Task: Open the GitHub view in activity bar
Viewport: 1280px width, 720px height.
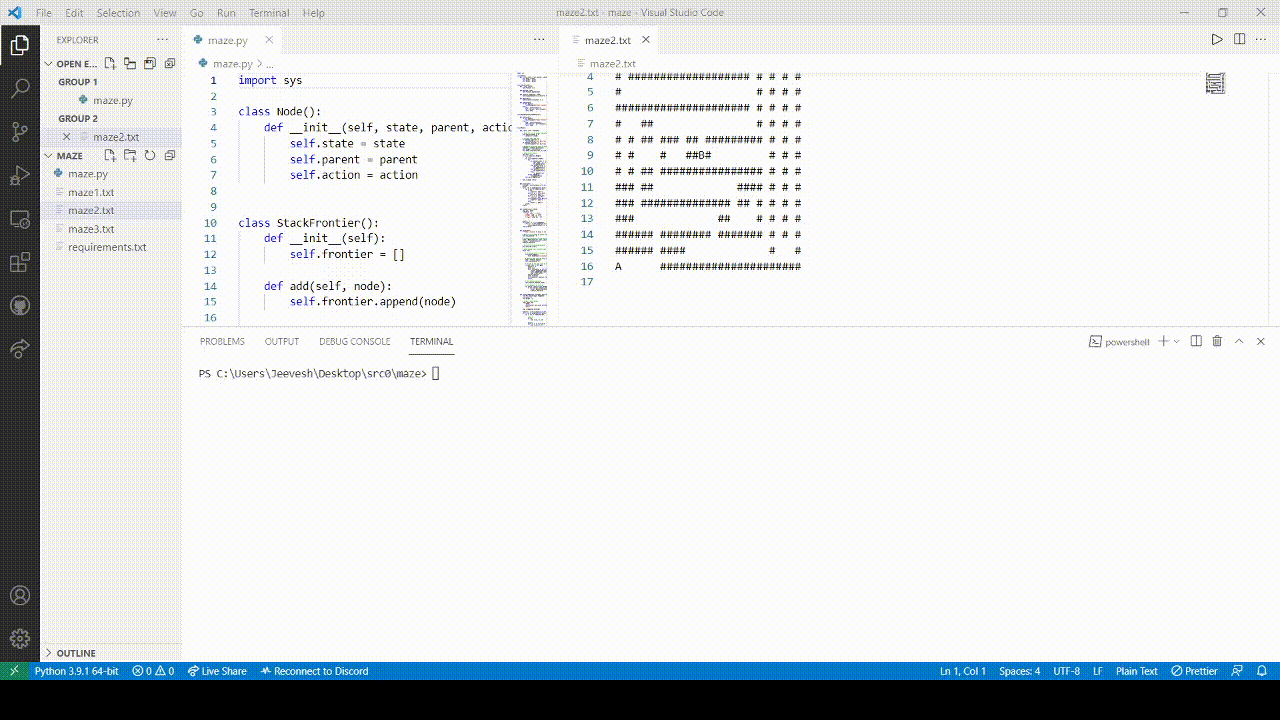Action: click(19, 305)
